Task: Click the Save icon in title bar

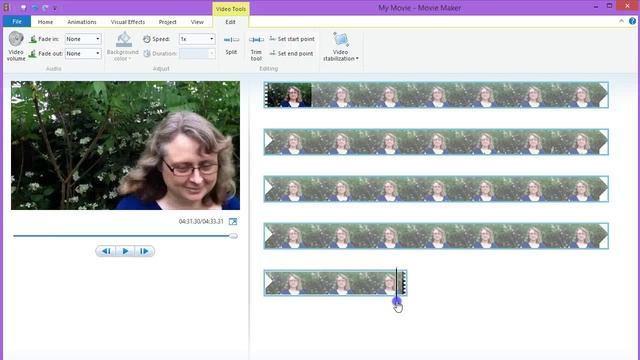Action: click(x=23, y=8)
